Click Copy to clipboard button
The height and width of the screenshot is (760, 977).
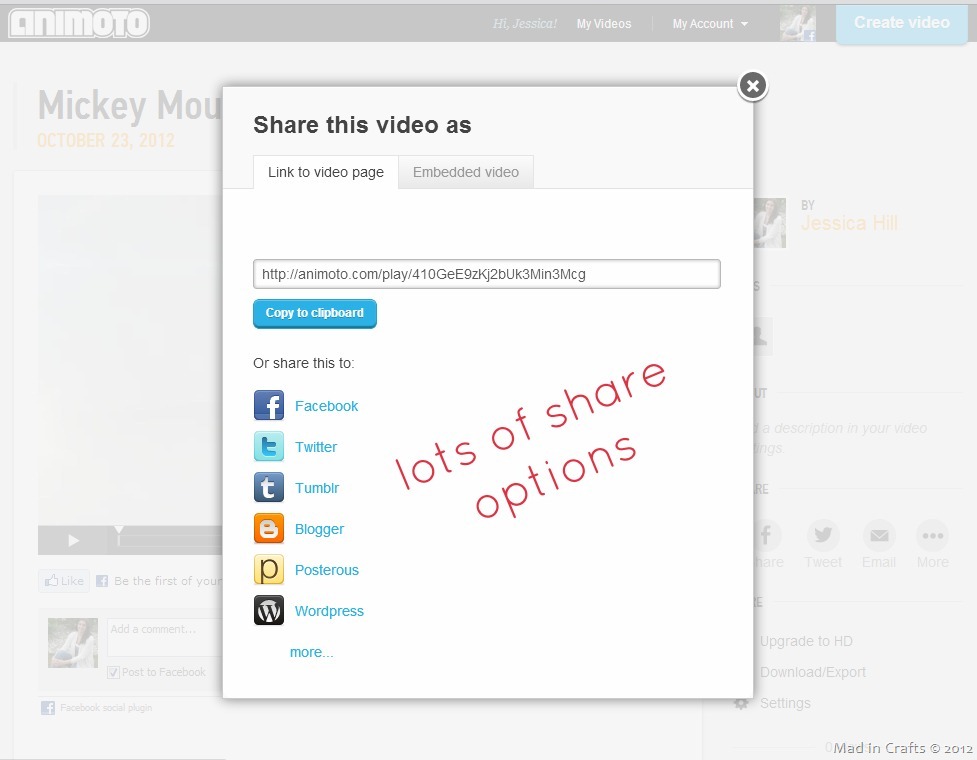tap(315, 313)
